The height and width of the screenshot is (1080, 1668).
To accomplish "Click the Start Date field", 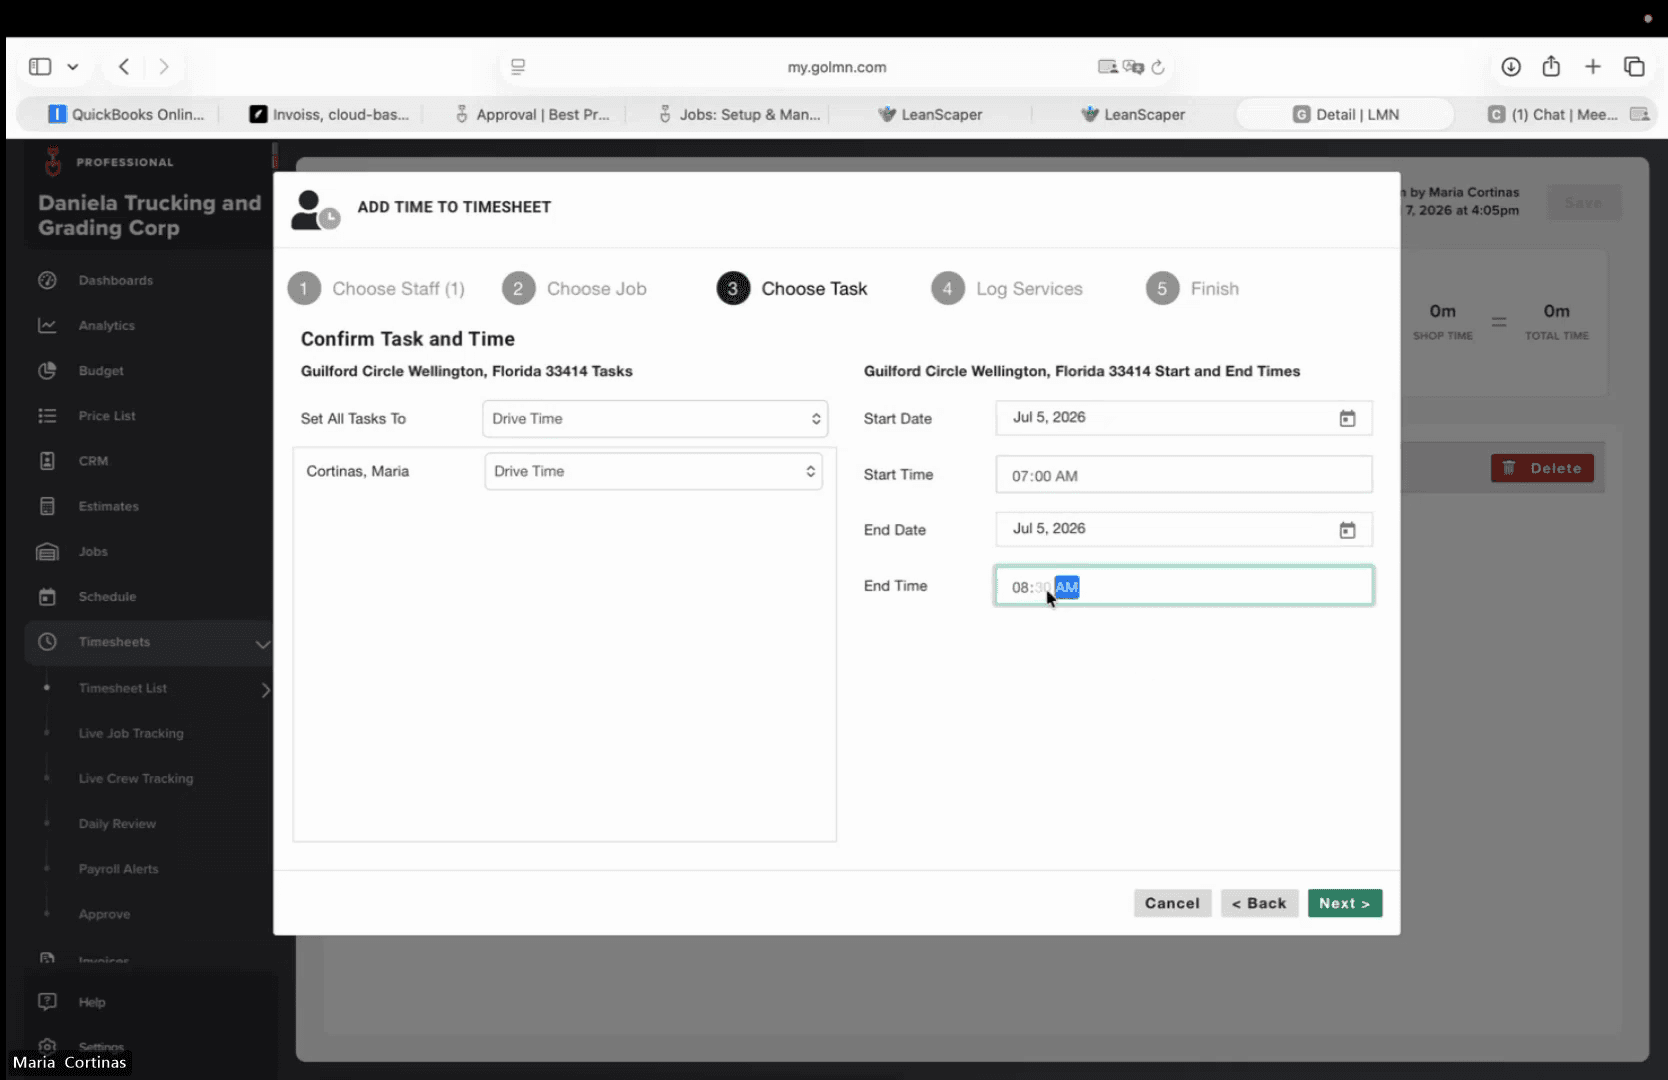I will pos(1183,418).
